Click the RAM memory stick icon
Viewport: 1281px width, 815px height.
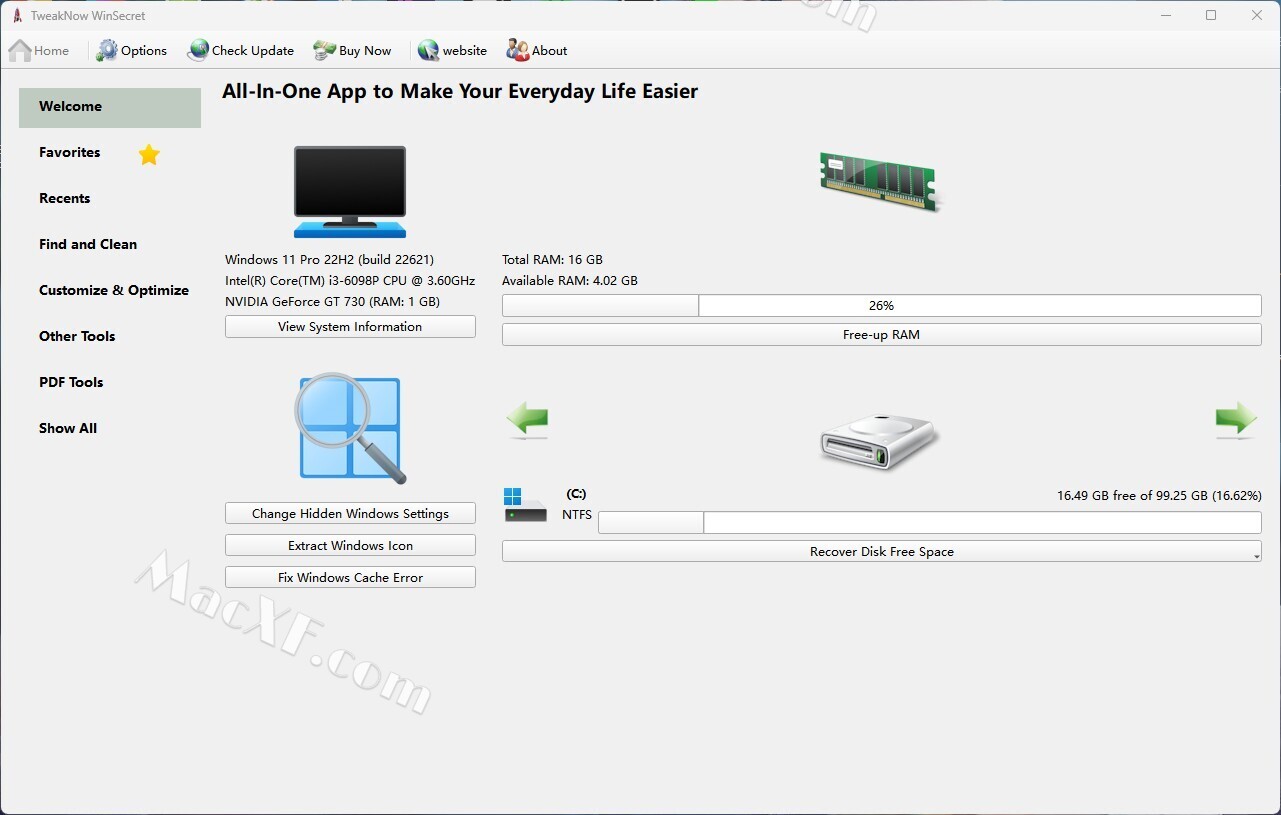tap(880, 181)
